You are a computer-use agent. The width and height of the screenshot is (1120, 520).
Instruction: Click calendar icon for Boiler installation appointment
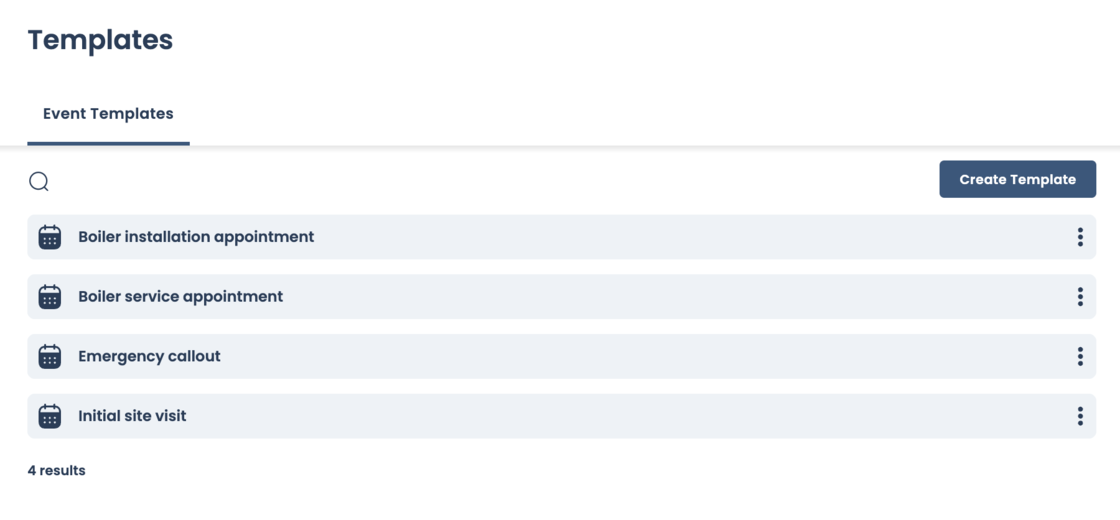[x=50, y=237]
